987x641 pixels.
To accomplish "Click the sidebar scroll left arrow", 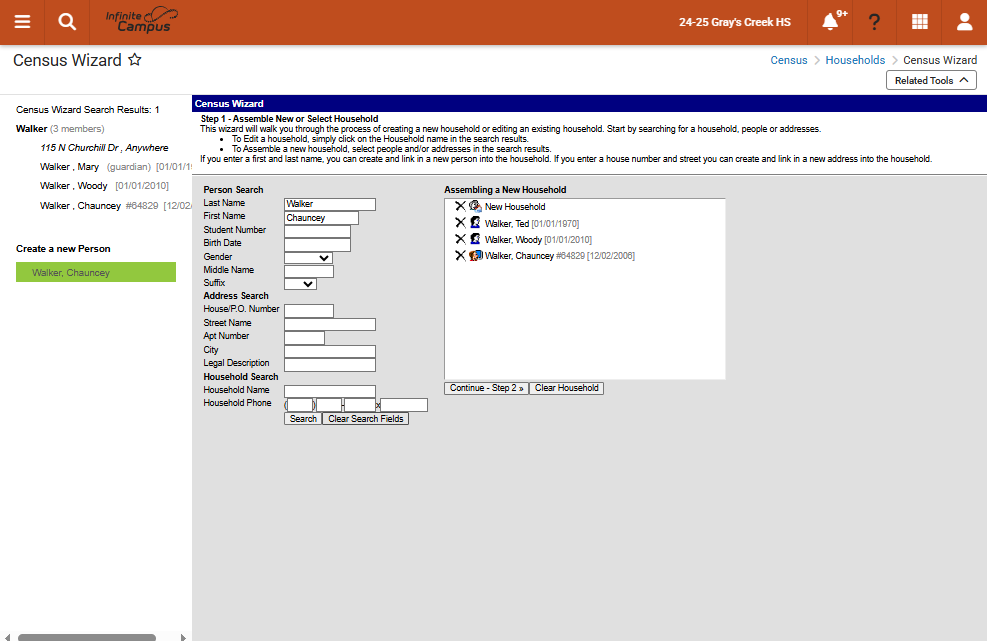I will tap(8, 637).
